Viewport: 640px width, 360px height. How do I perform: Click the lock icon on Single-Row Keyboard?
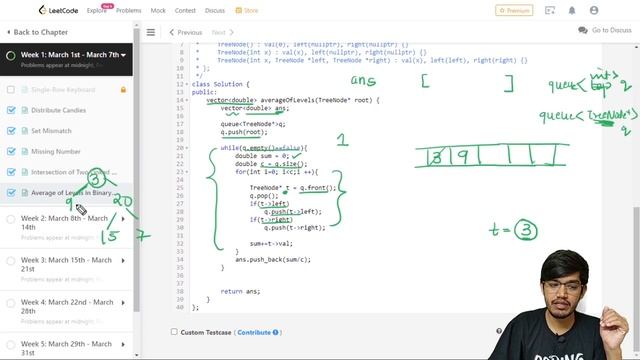123,90
